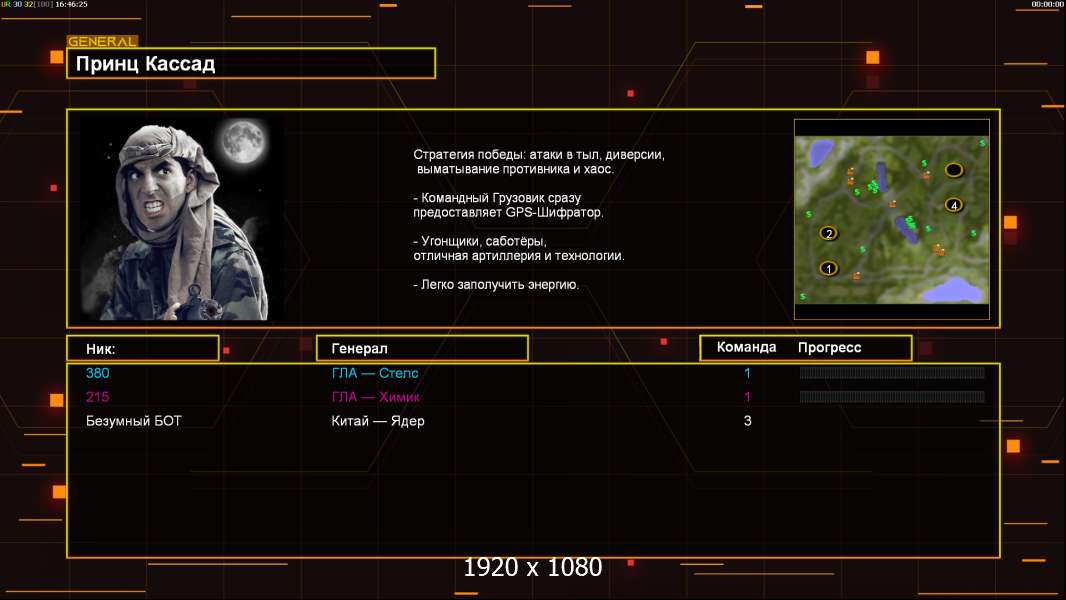
Task: Click the 'Принц Кассад' general name field
Action: click(x=251, y=63)
